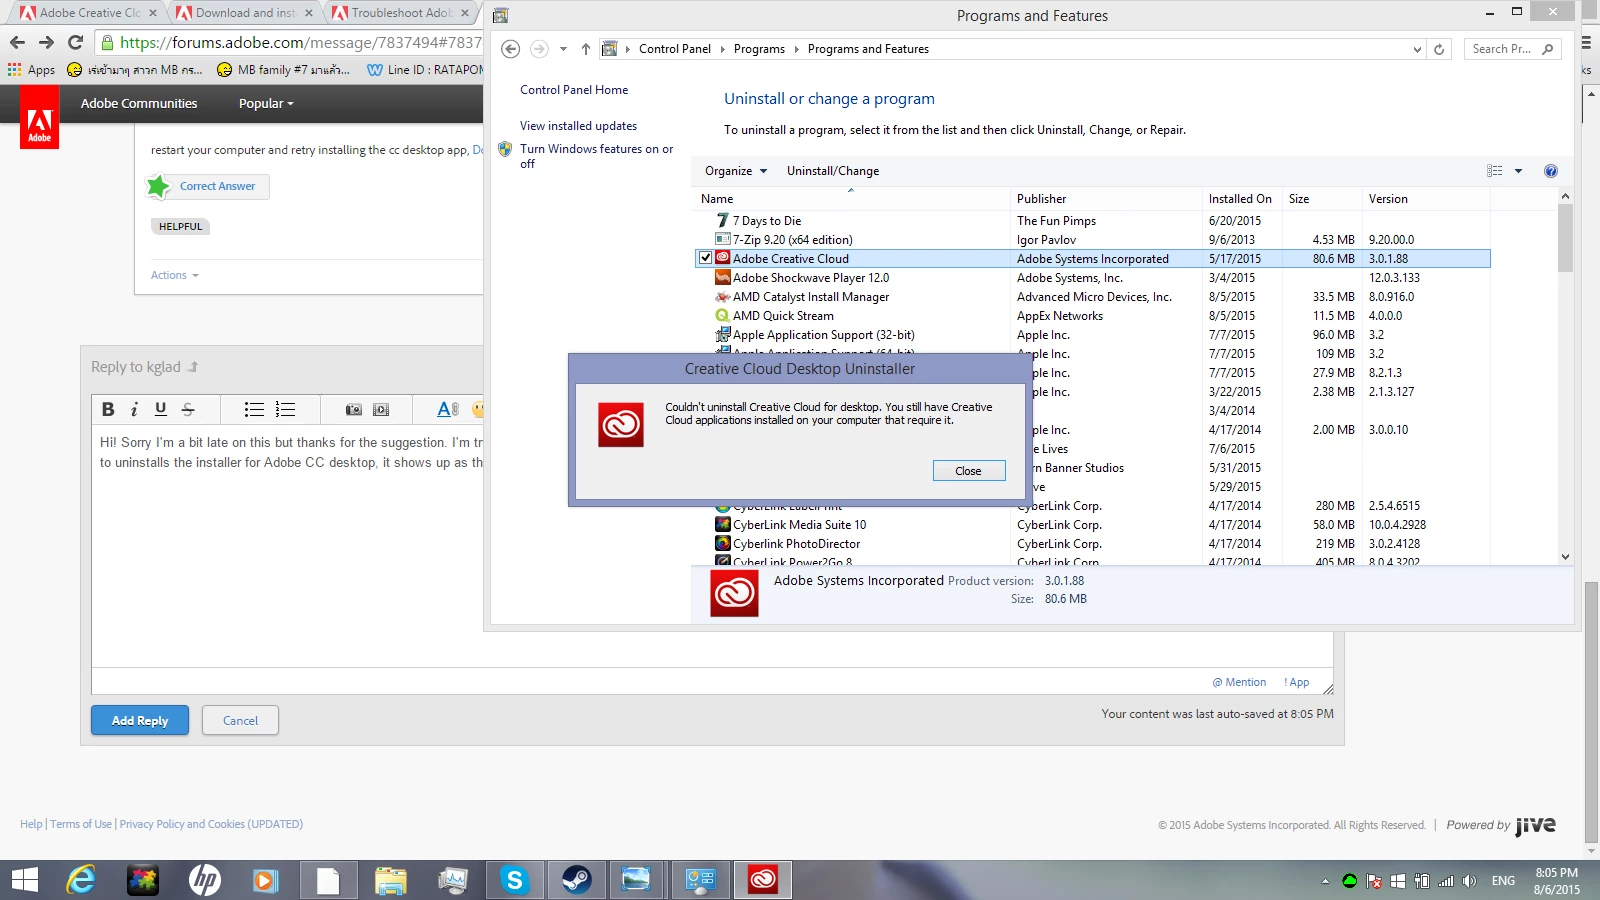Toggle italic formatting in reply editor
Screen dimensions: 1600x900
[x=134, y=409]
